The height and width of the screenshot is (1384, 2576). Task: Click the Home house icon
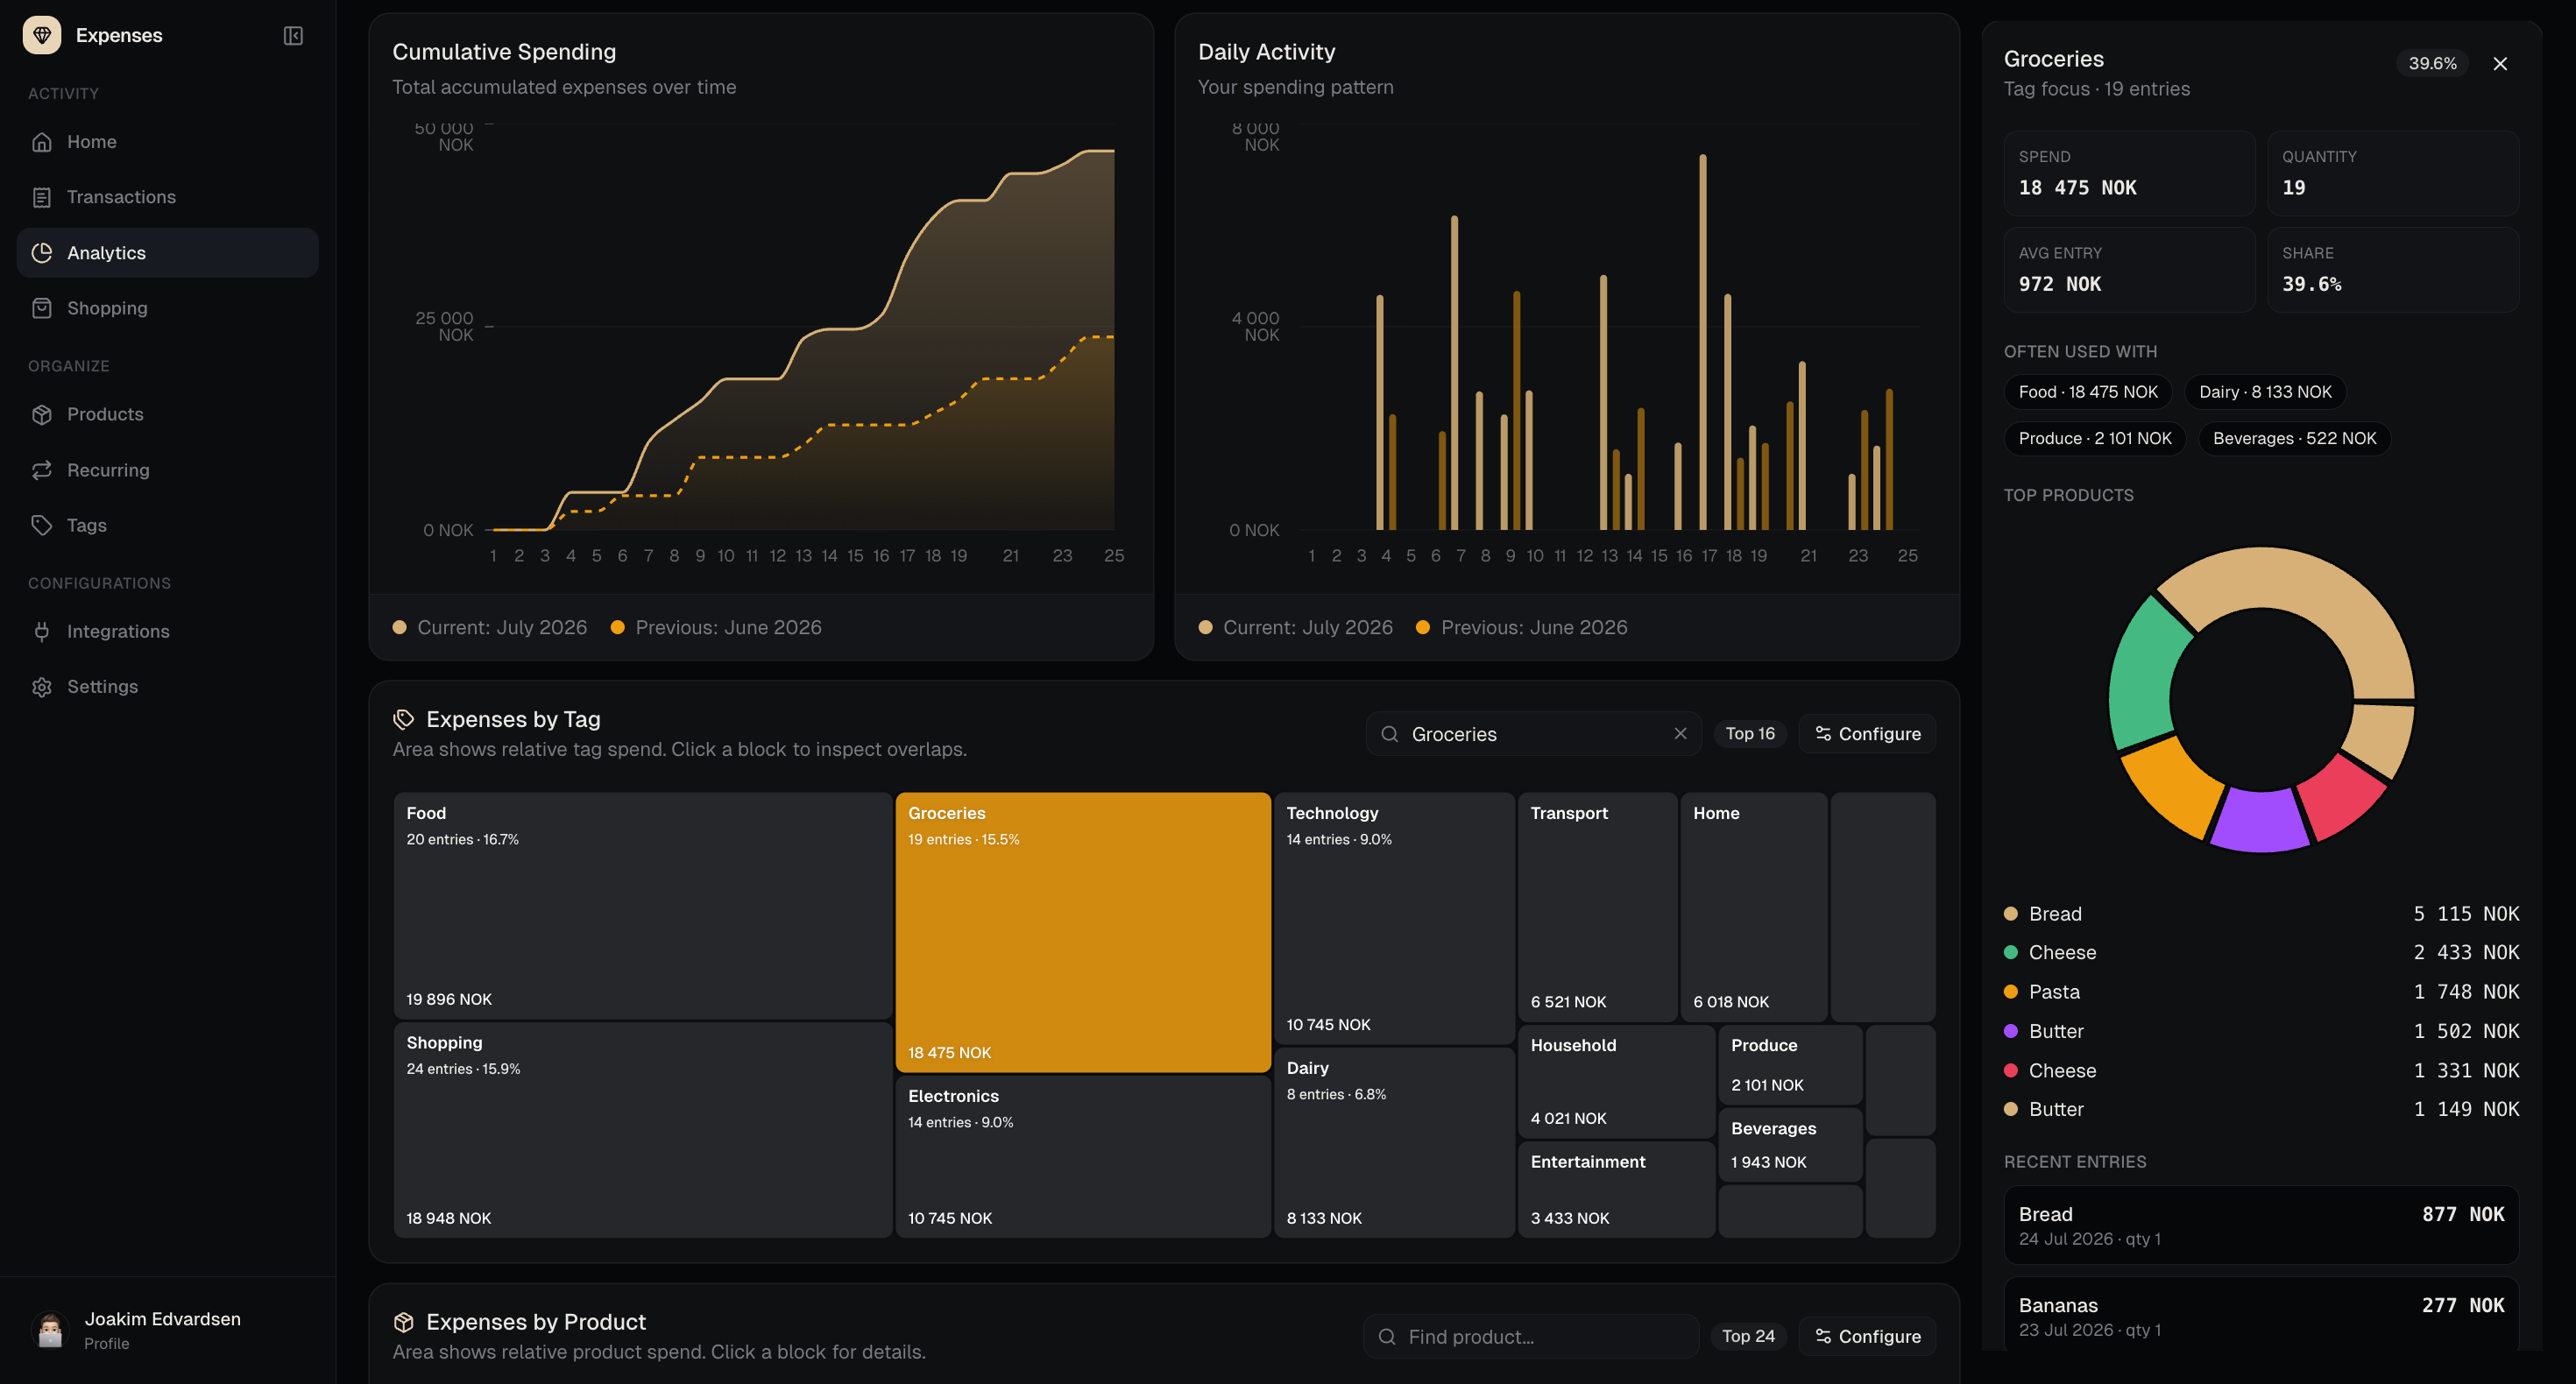42,142
